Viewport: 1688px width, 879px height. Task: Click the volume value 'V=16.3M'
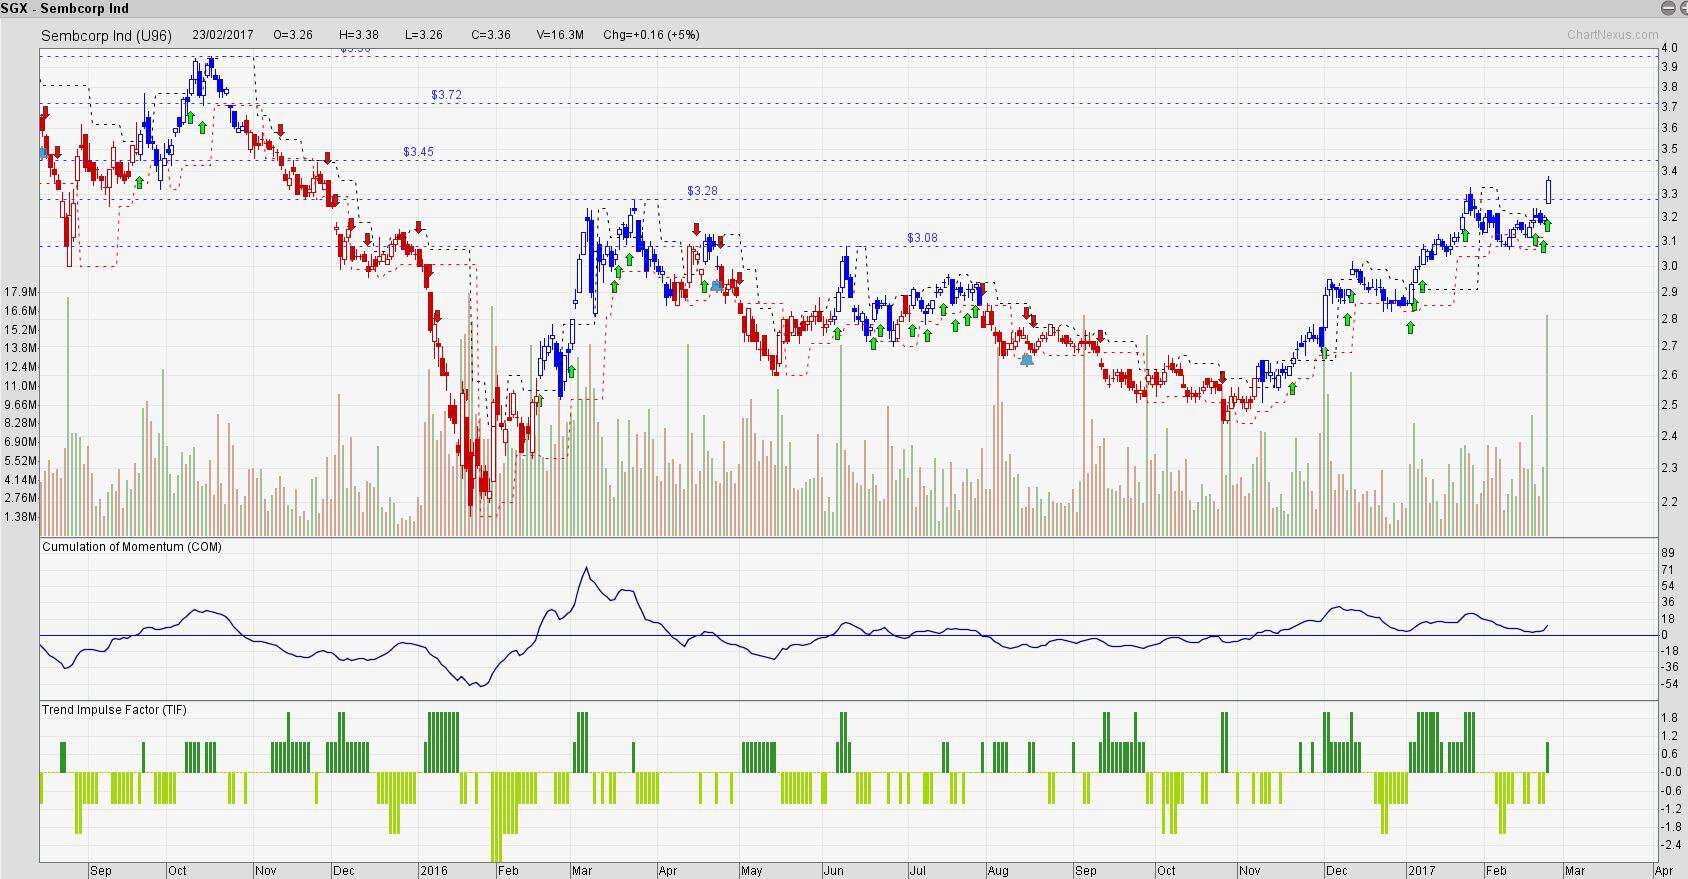click(560, 34)
